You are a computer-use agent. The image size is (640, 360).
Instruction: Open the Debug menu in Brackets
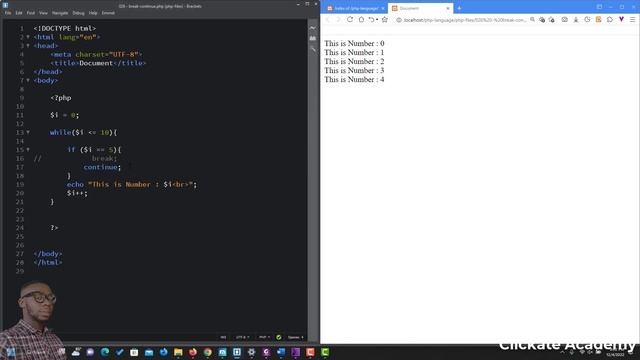click(x=78, y=13)
